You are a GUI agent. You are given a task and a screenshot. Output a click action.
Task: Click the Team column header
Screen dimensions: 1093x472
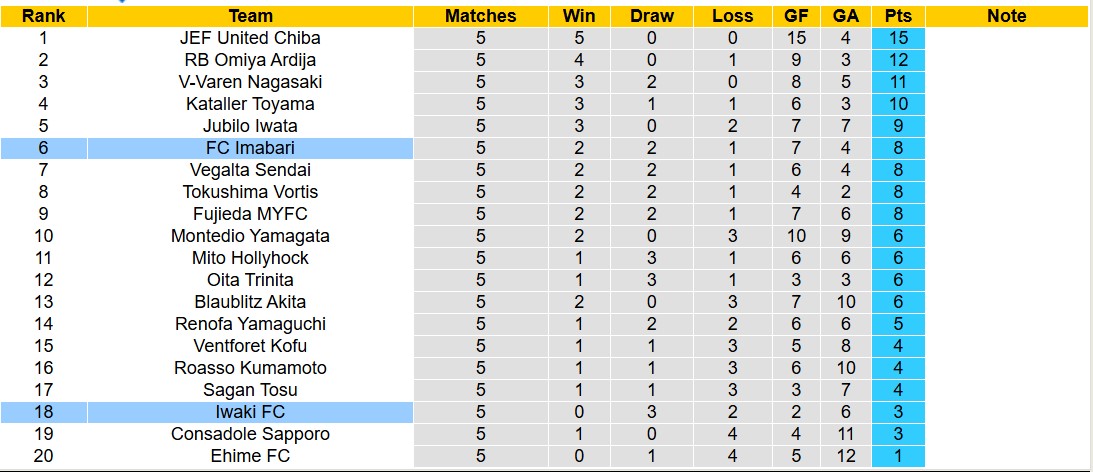pos(250,16)
